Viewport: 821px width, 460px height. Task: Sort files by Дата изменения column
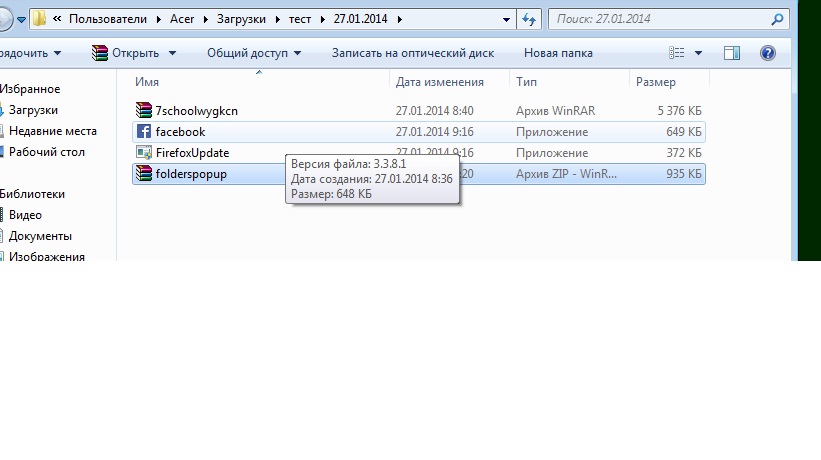click(x=439, y=82)
